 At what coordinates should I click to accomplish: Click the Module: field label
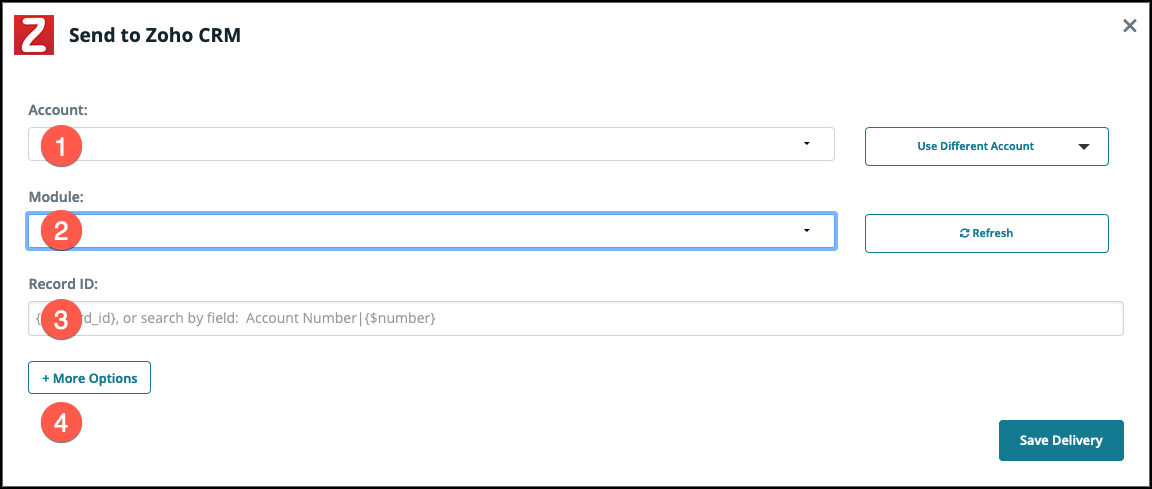tap(56, 198)
